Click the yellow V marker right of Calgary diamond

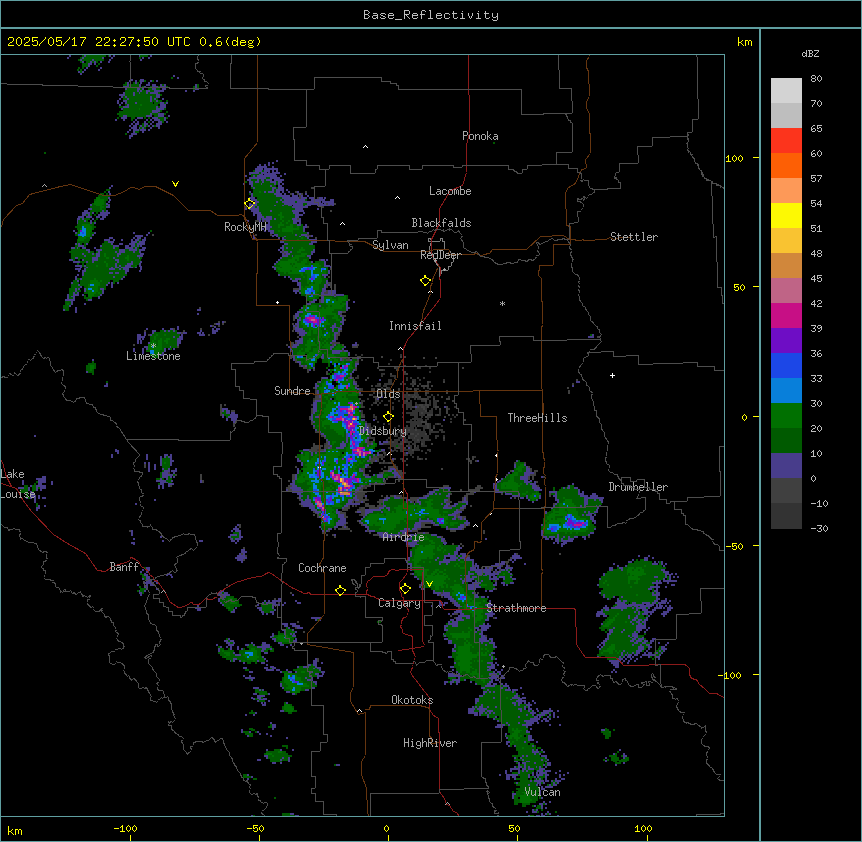(429, 584)
